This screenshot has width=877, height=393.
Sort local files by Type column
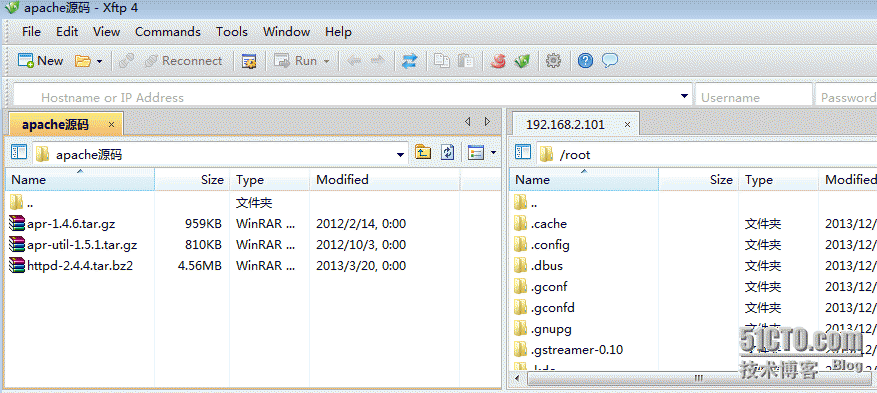click(270, 179)
